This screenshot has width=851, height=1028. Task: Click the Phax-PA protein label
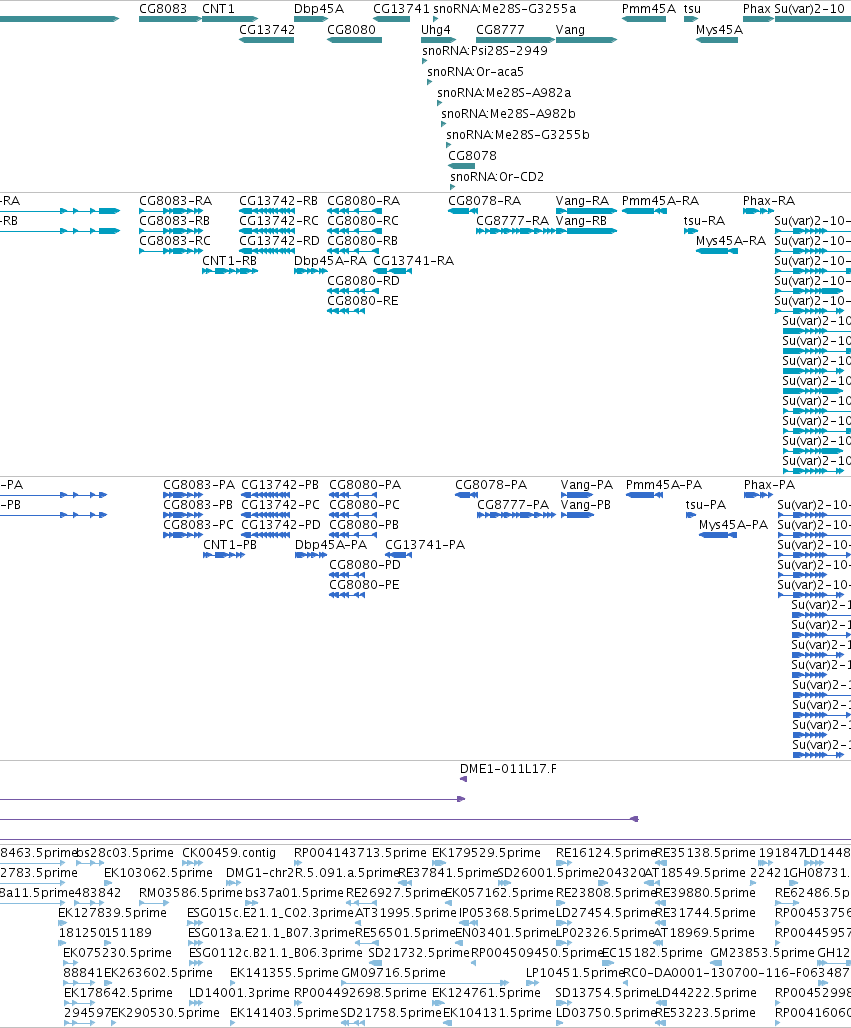click(769, 484)
